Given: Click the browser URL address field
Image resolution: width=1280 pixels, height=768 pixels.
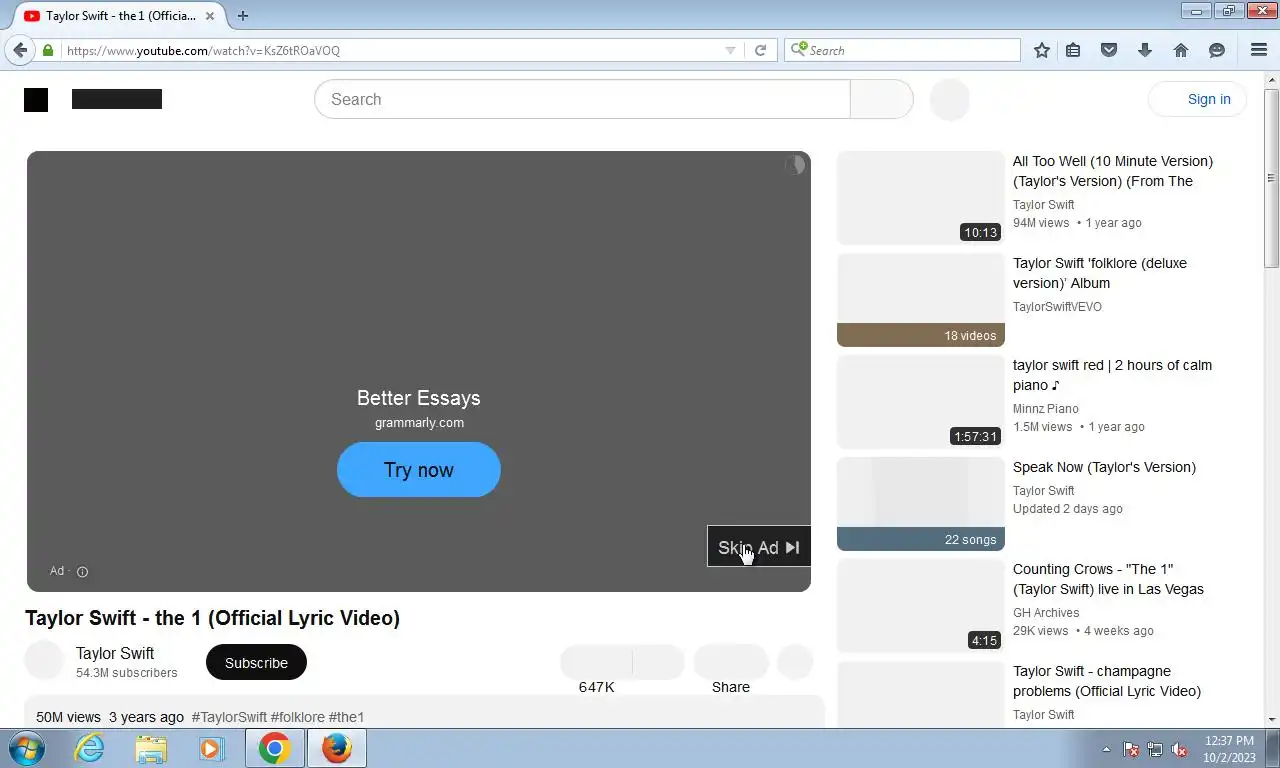Looking at the screenshot, I should pos(390,50).
